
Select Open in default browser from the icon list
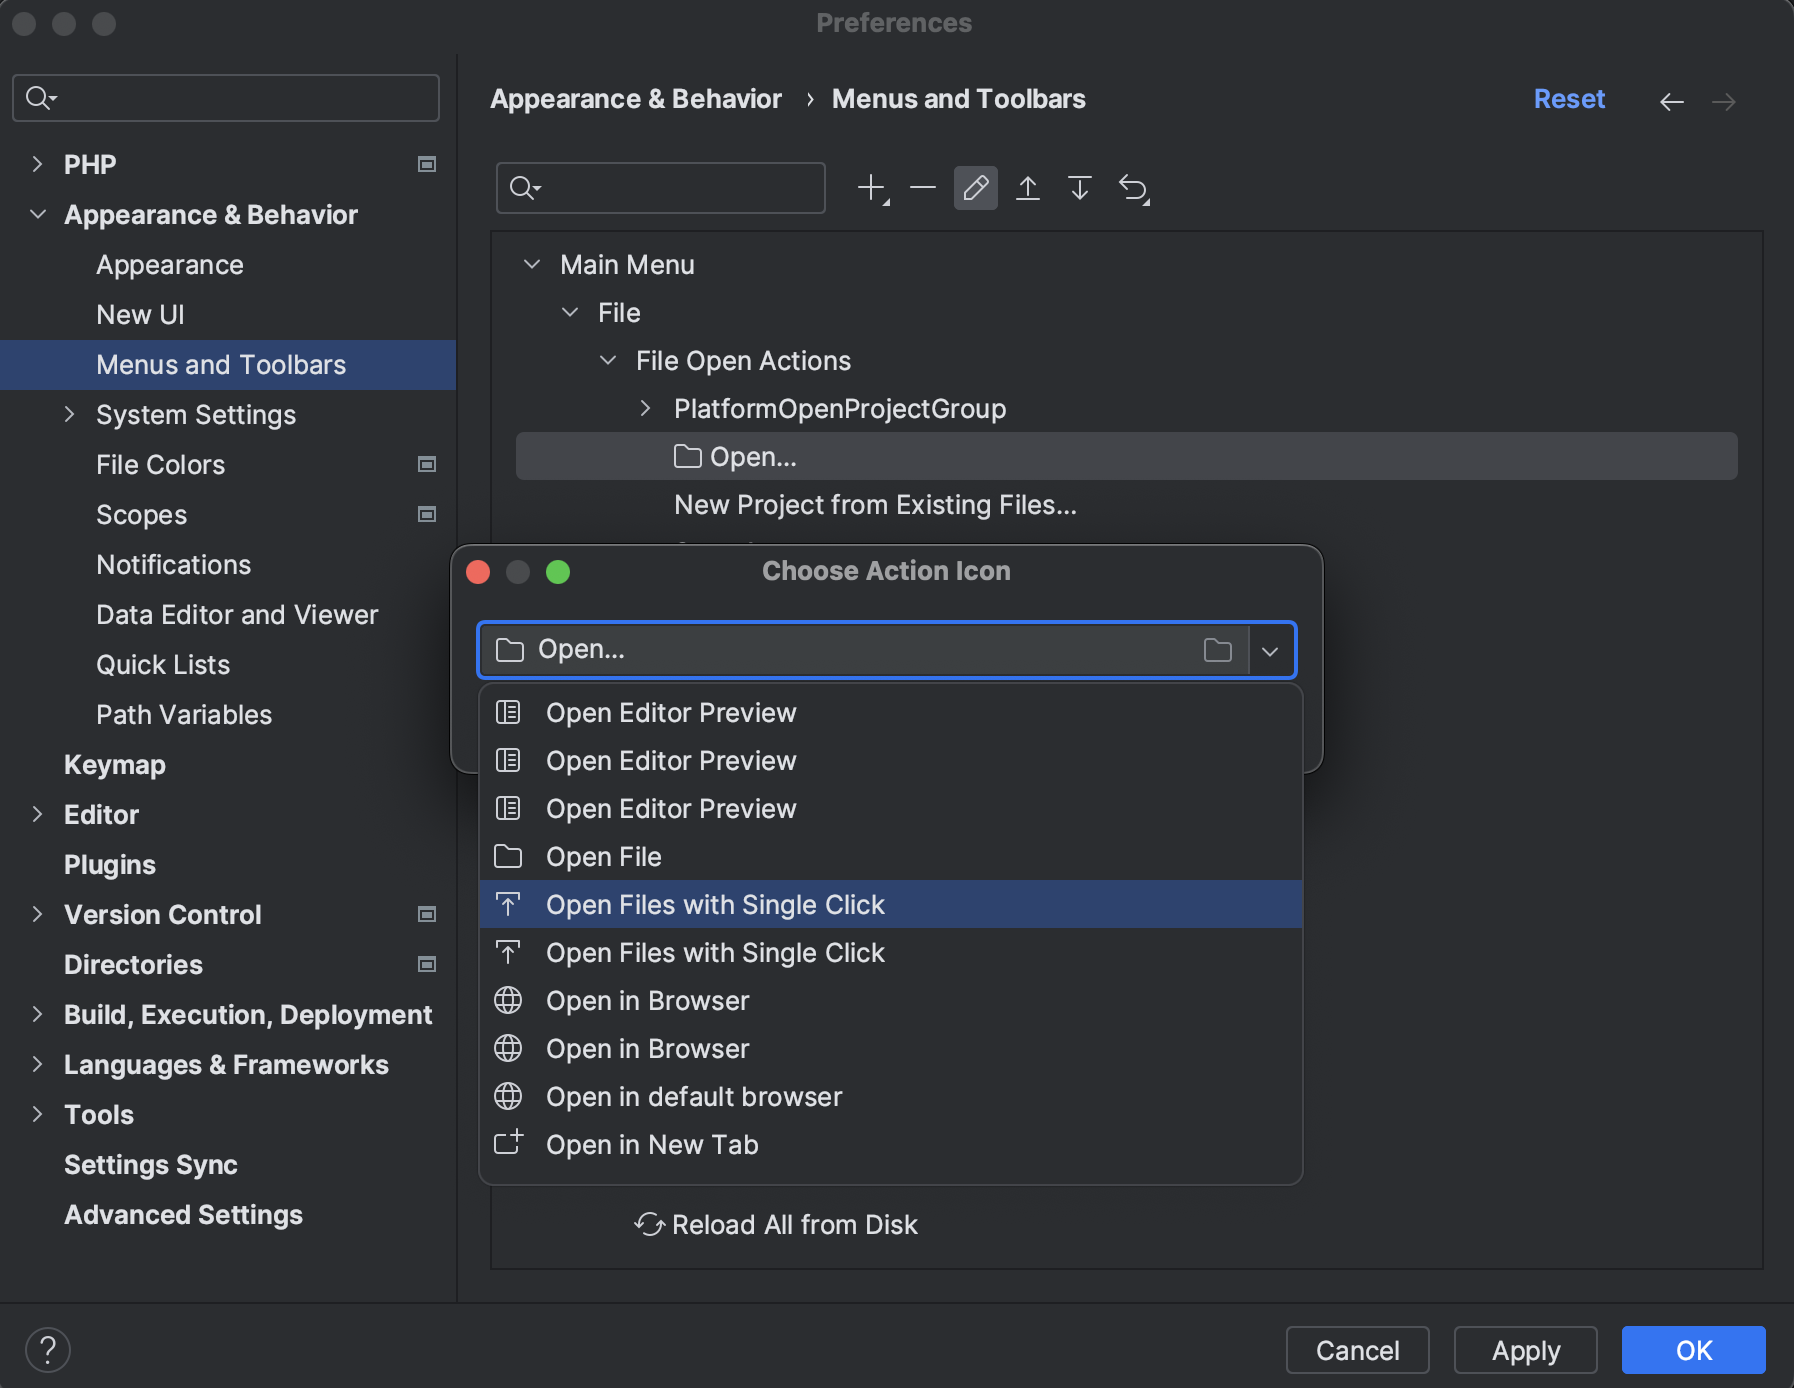[694, 1096]
